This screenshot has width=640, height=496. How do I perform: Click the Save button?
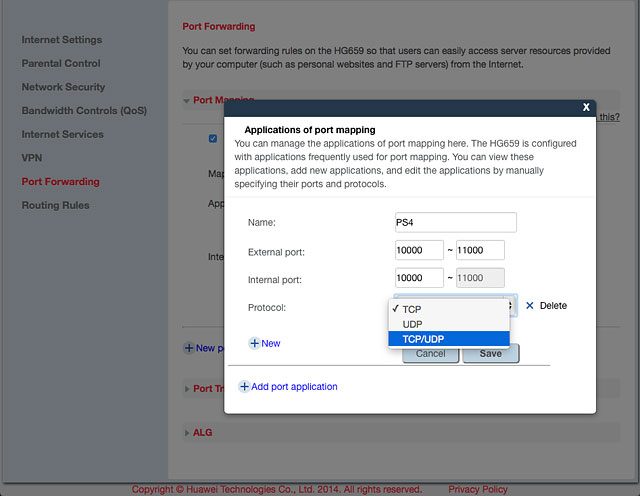491,354
